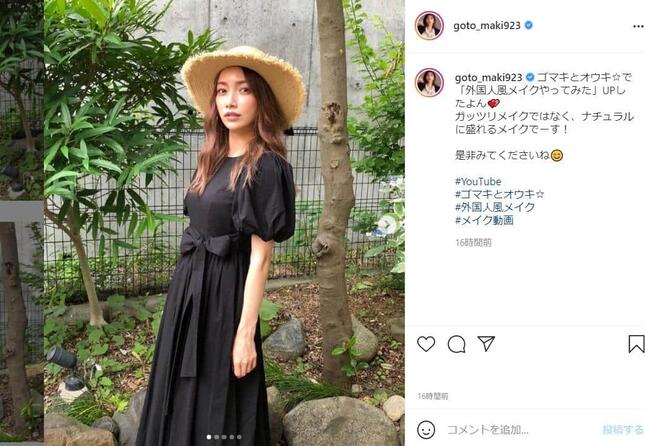Screen dimensions: 645x446
Task: Open the emoji picker smiley icon
Action: pyautogui.click(x=426, y=430)
